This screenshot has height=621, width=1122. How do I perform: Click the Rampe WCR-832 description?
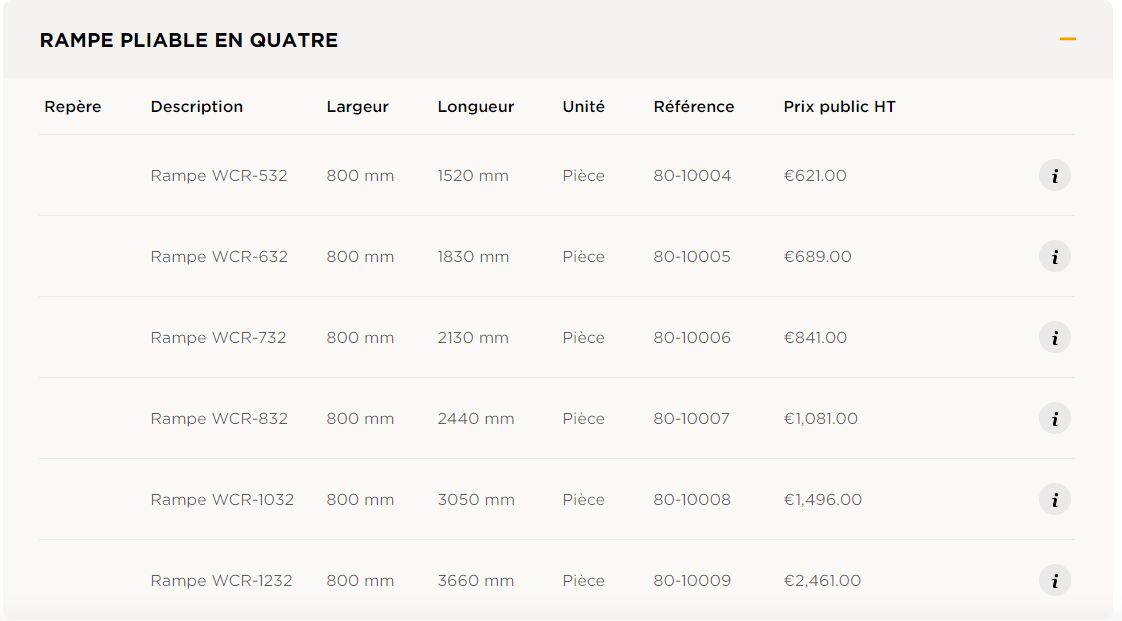click(x=219, y=419)
